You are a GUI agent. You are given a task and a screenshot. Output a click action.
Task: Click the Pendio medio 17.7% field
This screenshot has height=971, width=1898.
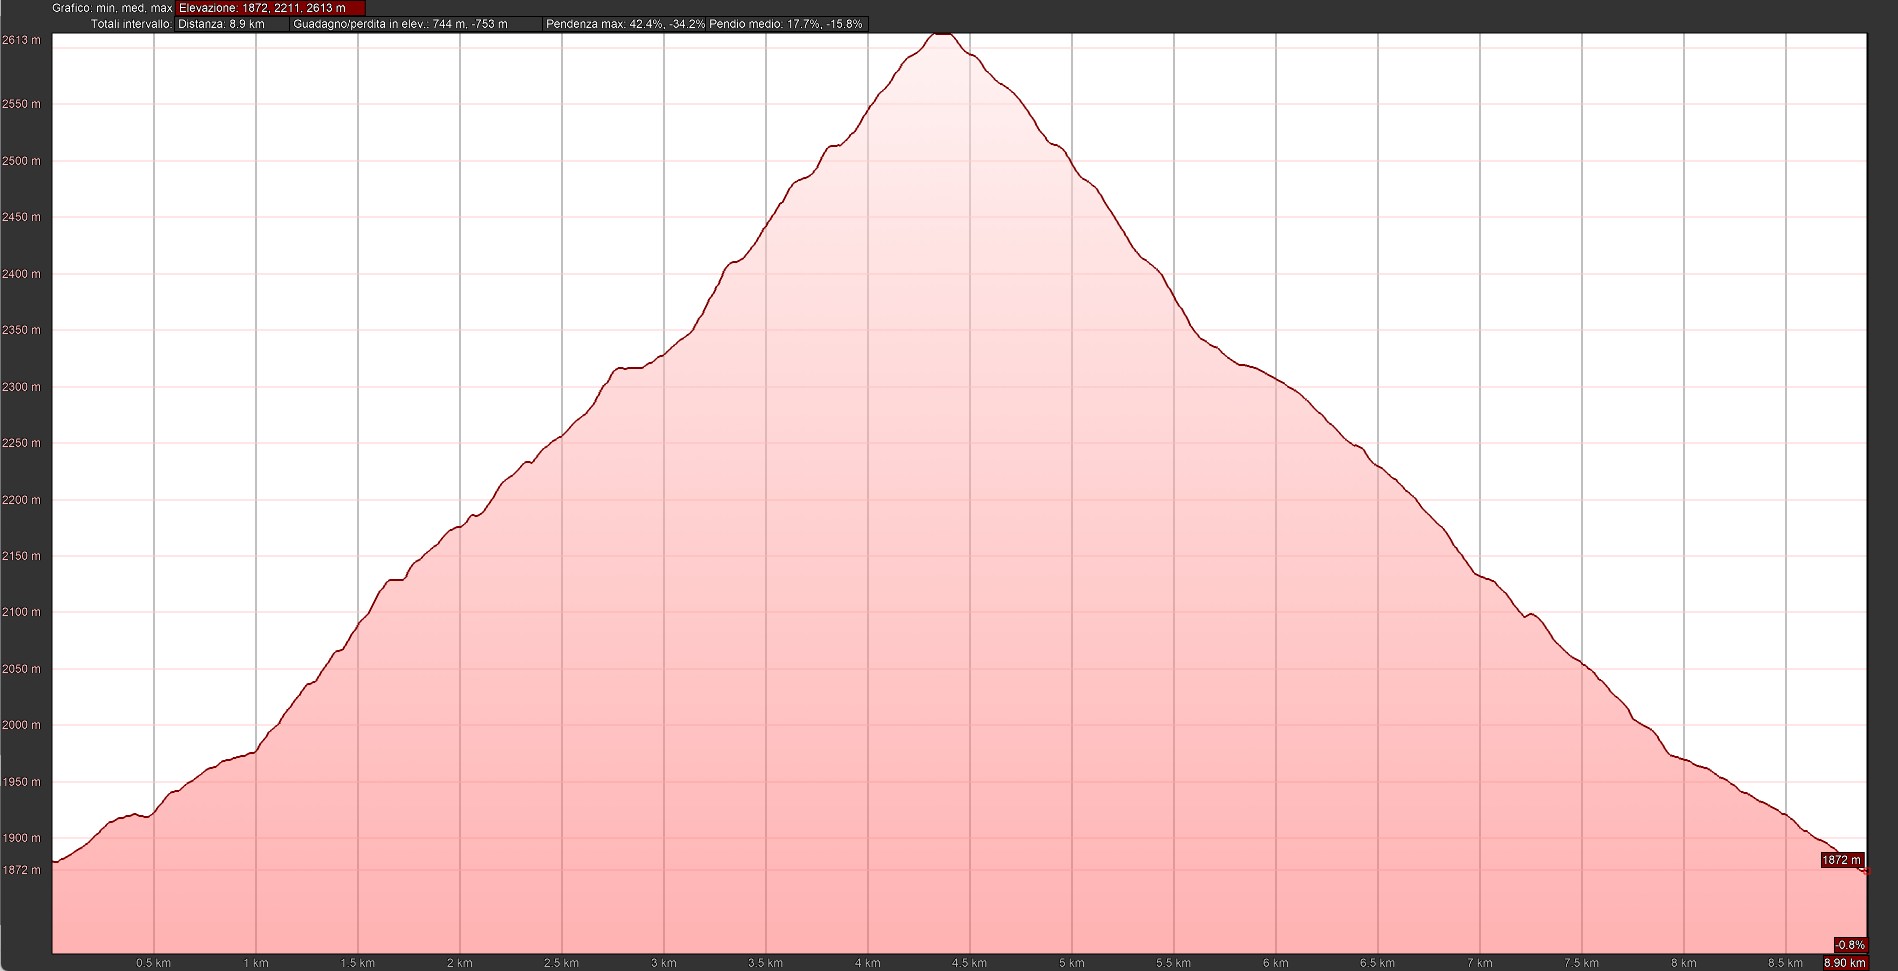click(x=785, y=24)
